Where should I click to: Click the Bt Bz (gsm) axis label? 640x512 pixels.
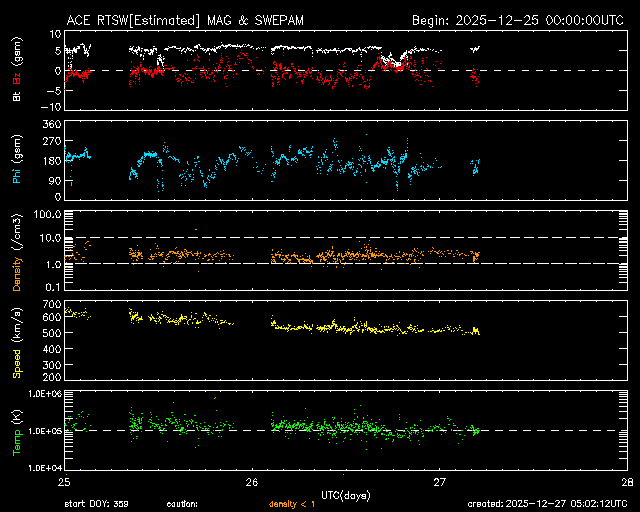click(17, 69)
